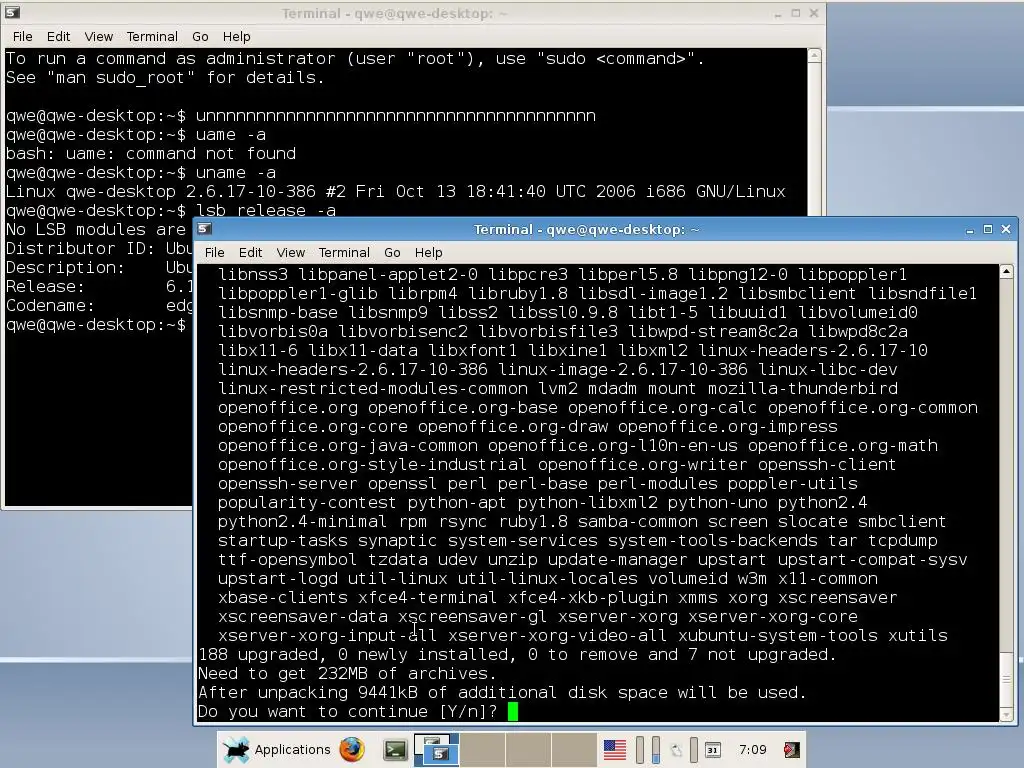Open Terminal menu in front terminal window
The image size is (1024, 768).
pyautogui.click(x=344, y=252)
